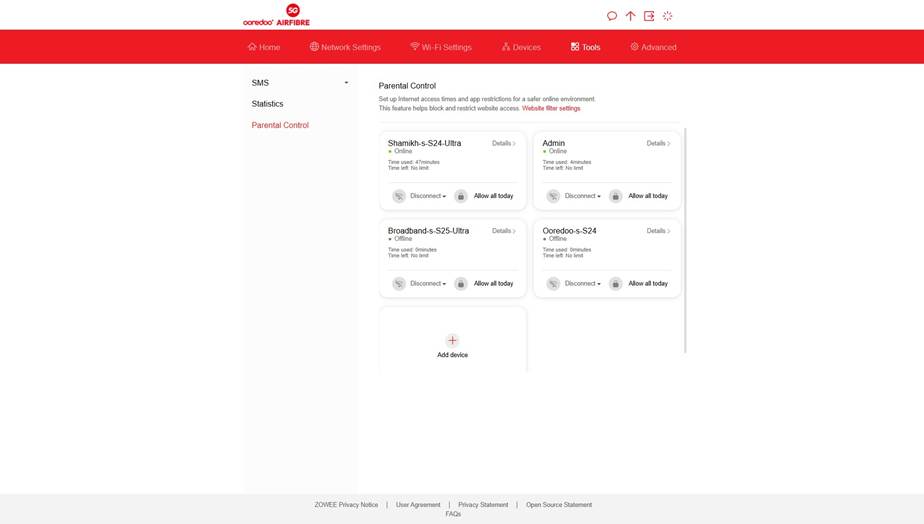Open the Advanced tab
Viewport: 924px width, 524px height.
click(653, 47)
